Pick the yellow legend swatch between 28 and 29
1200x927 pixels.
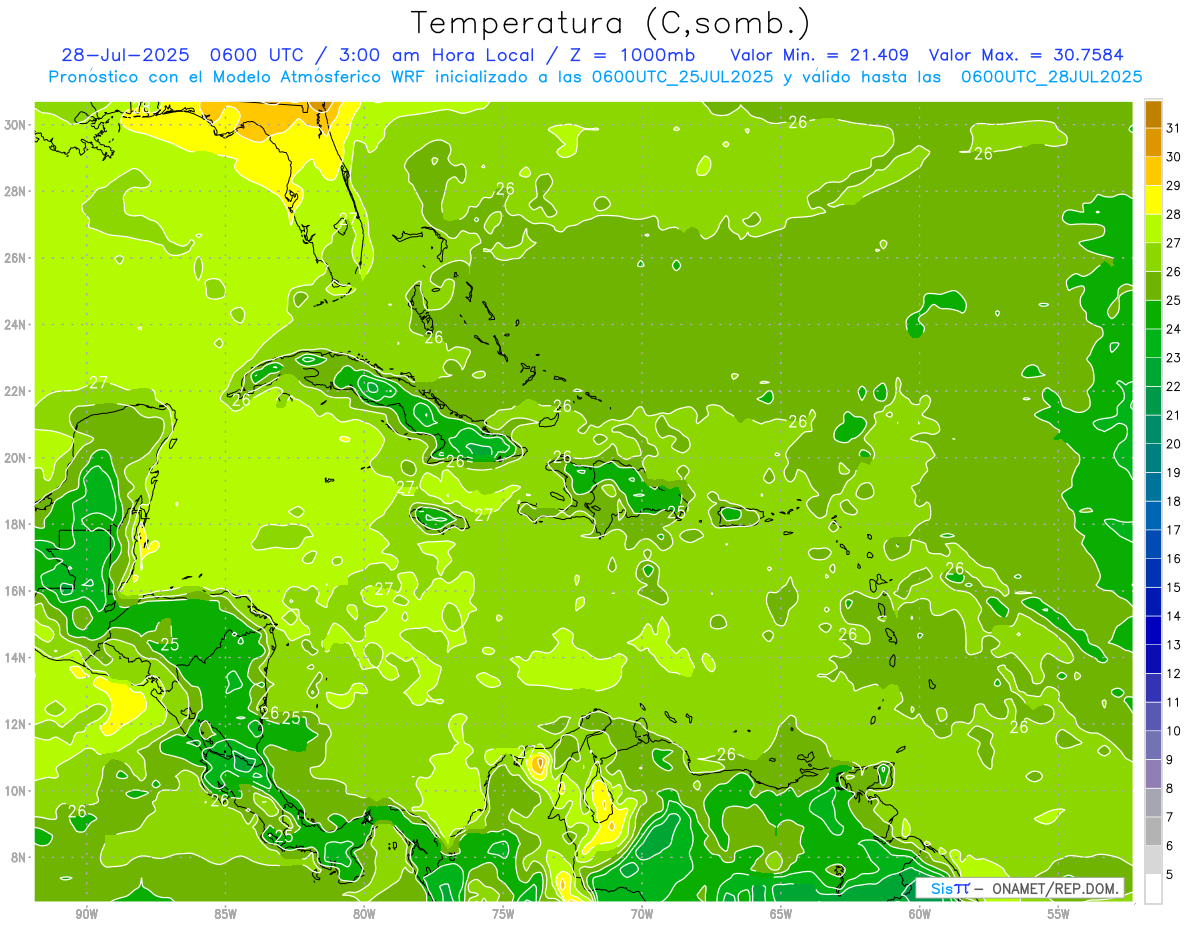[1154, 200]
